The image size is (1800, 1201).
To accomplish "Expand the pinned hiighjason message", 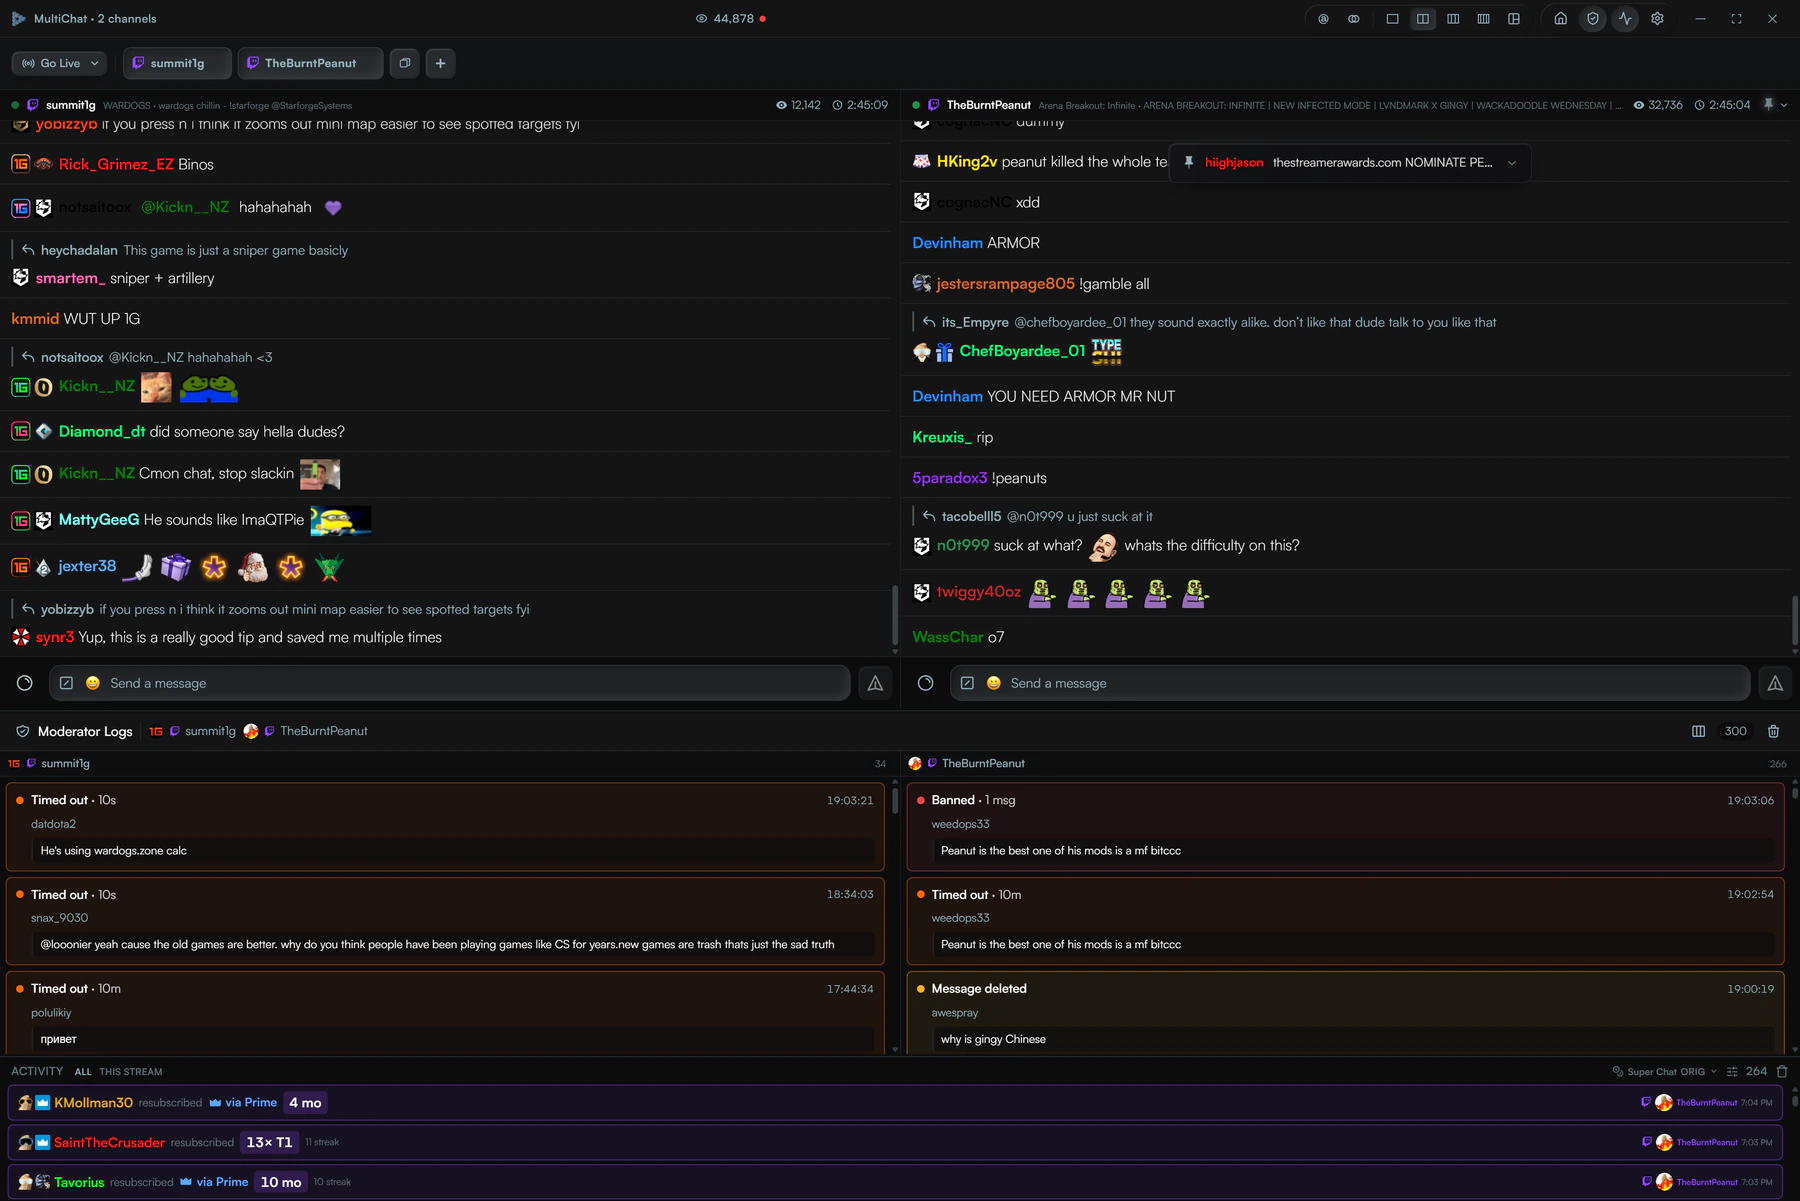I will point(1512,163).
